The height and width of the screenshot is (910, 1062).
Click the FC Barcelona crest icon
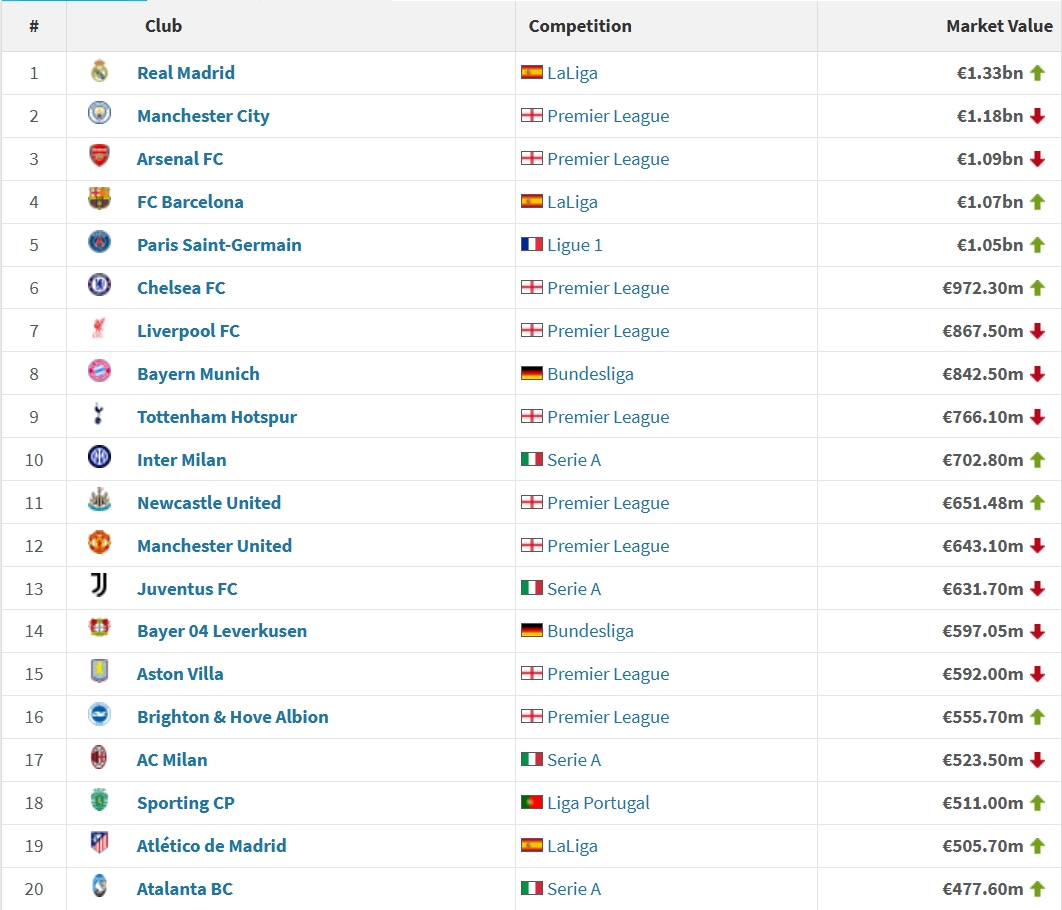tap(99, 201)
